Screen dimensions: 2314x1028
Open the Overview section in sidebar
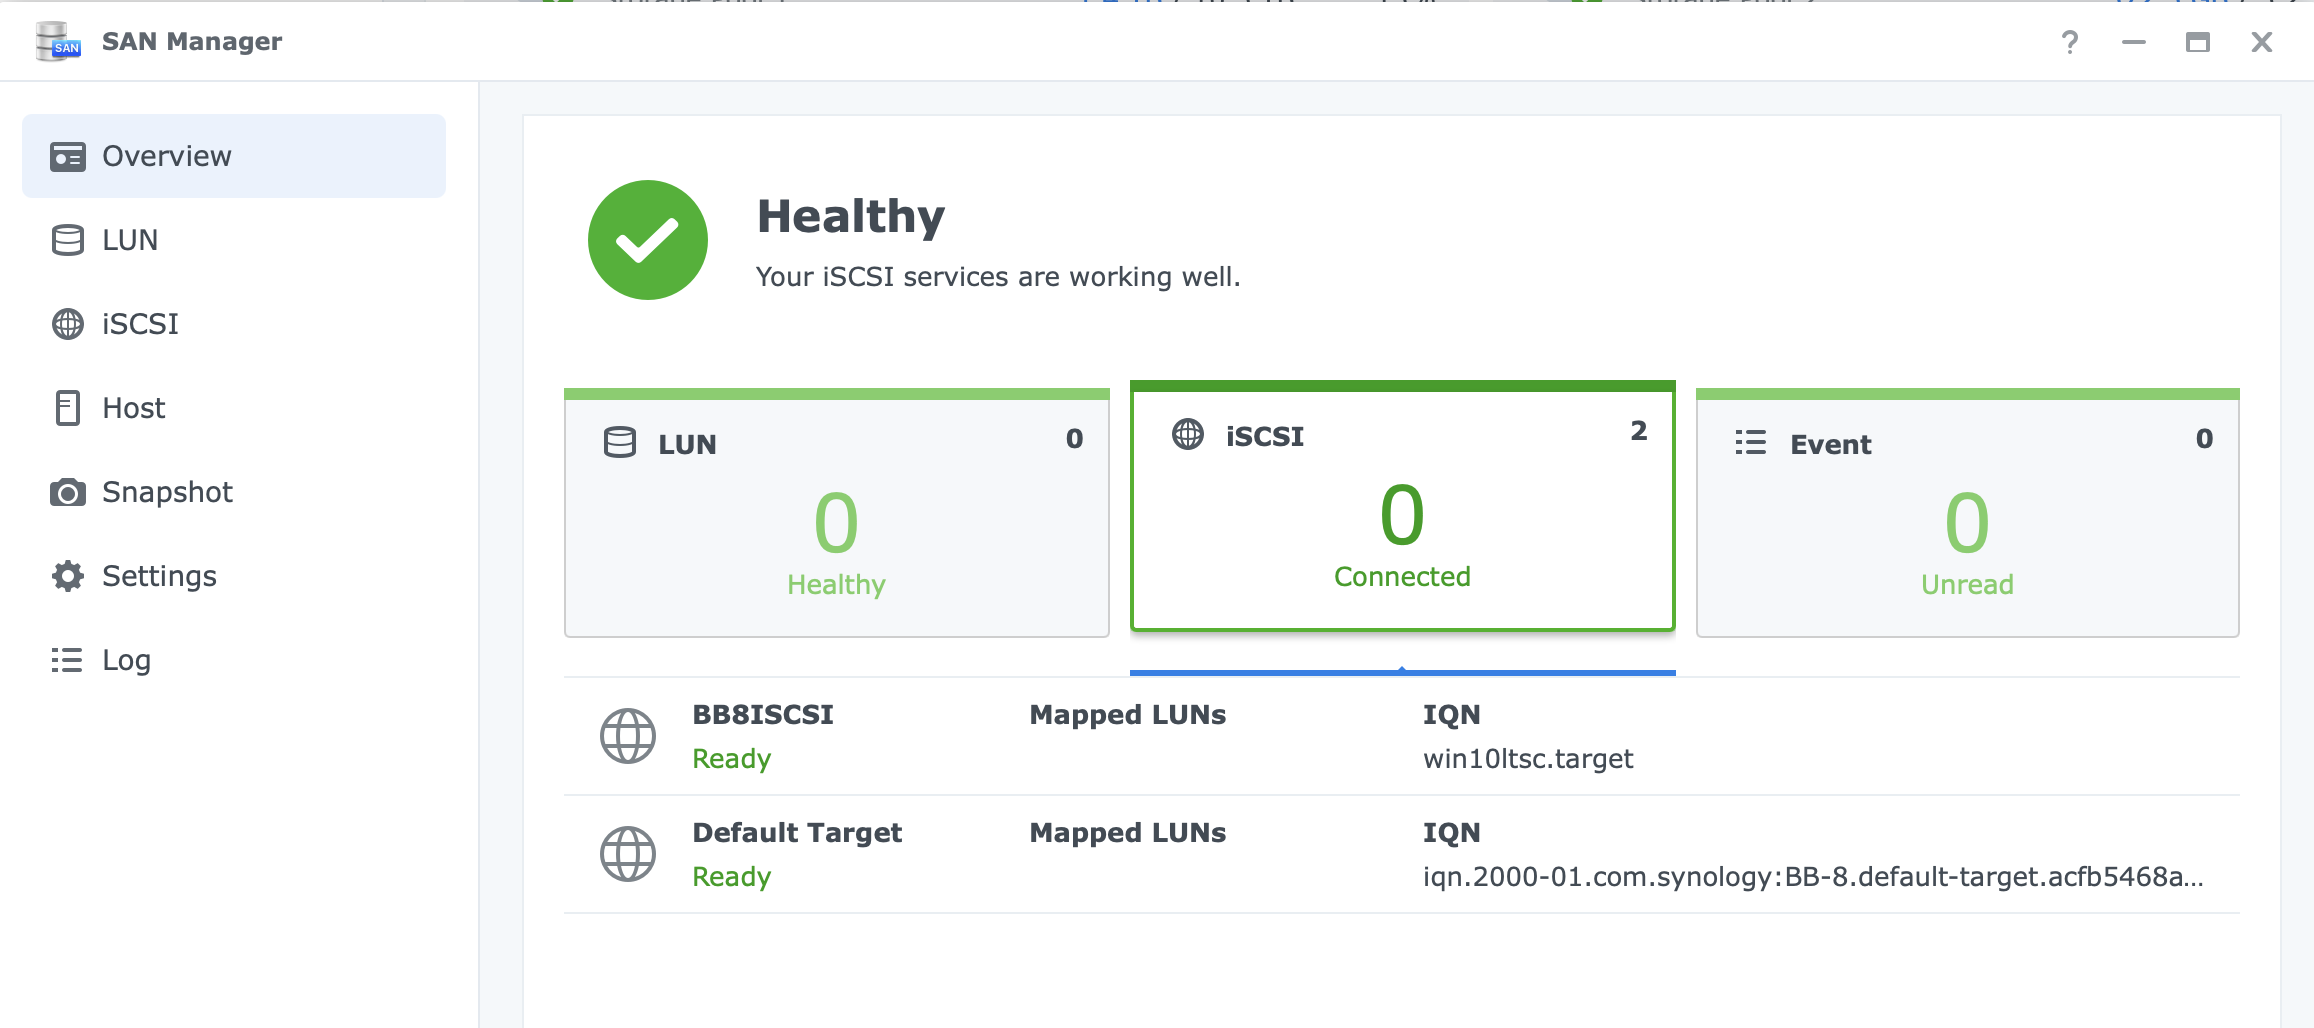[234, 156]
